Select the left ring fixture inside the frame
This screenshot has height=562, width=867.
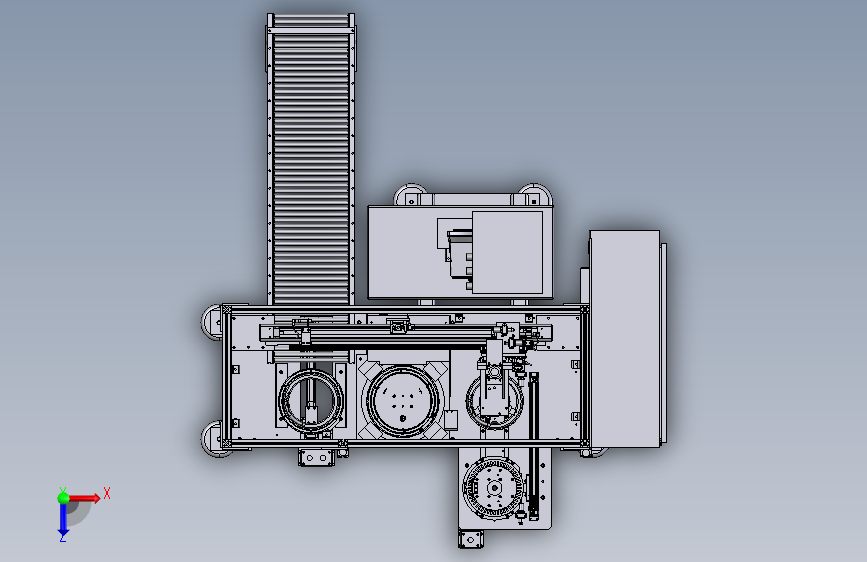coord(311,400)
